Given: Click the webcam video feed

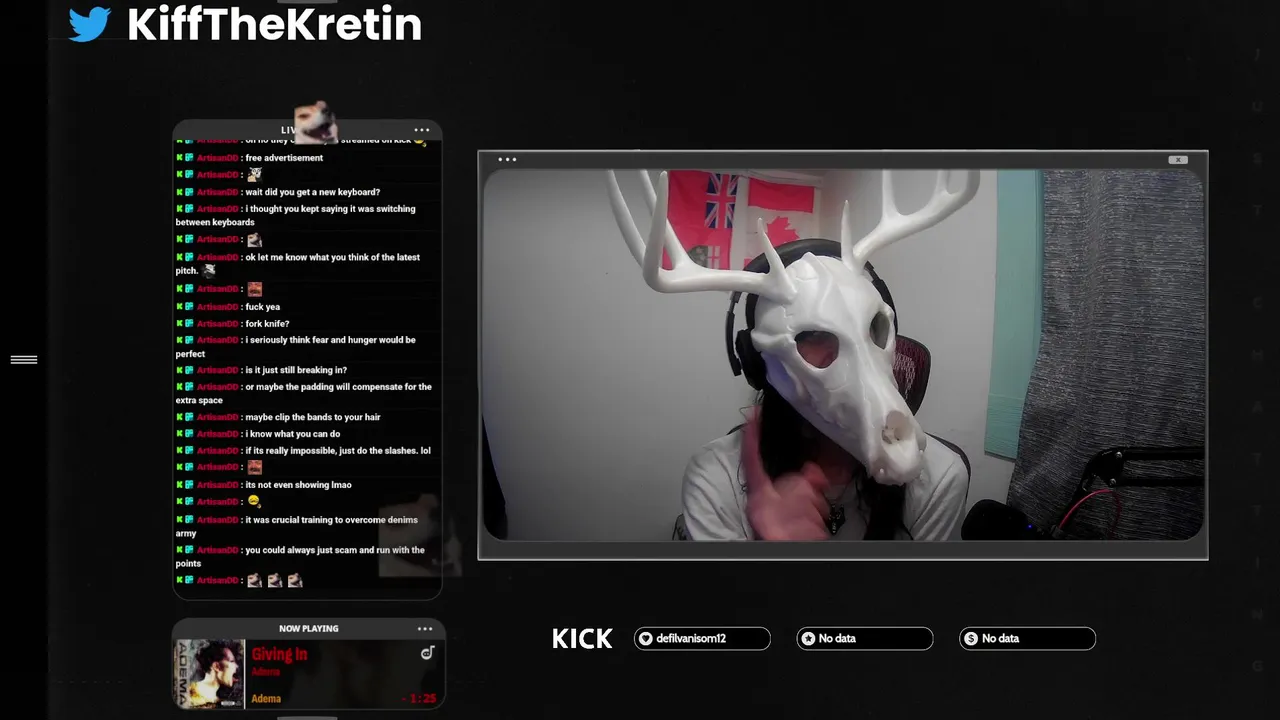Looking at the screenshot, I should (x=843, y=355).
